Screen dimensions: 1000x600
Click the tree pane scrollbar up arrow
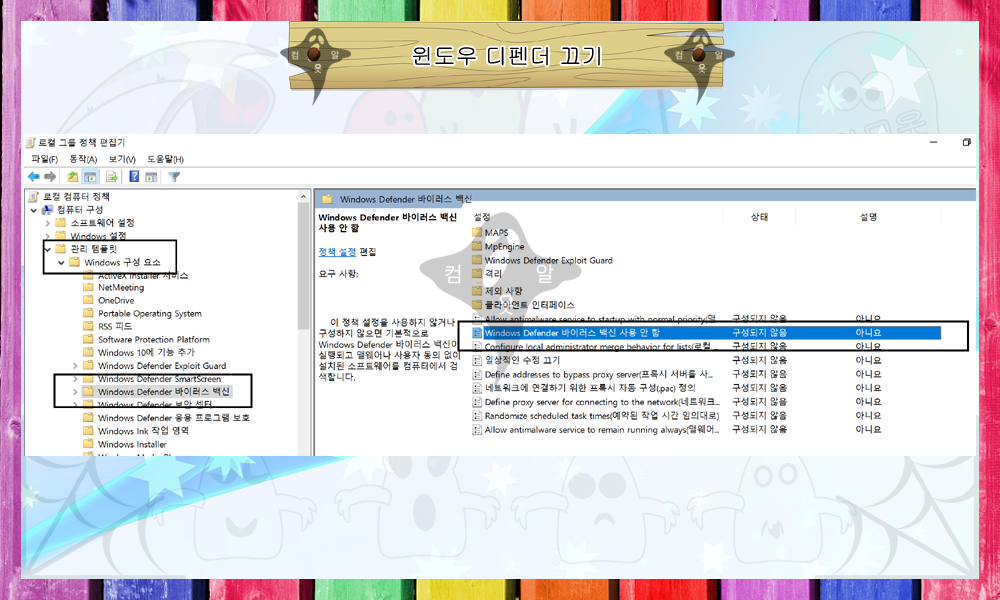(x=303, y=197)
